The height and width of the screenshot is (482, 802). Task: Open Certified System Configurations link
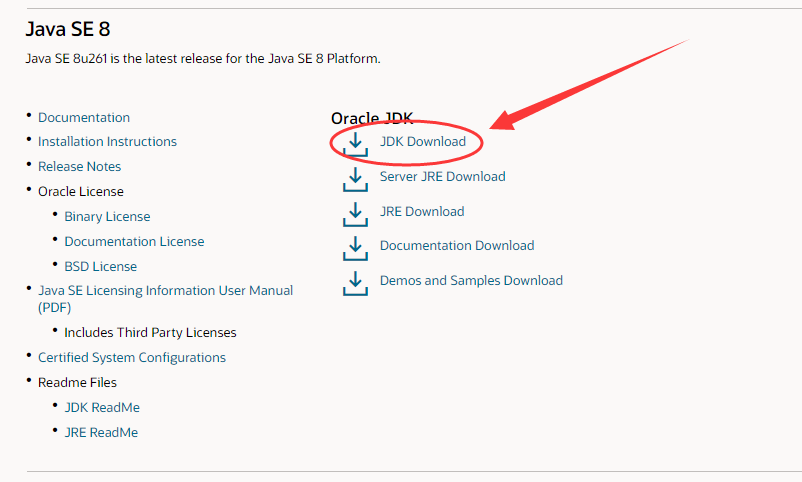click(x=131, y=358)
